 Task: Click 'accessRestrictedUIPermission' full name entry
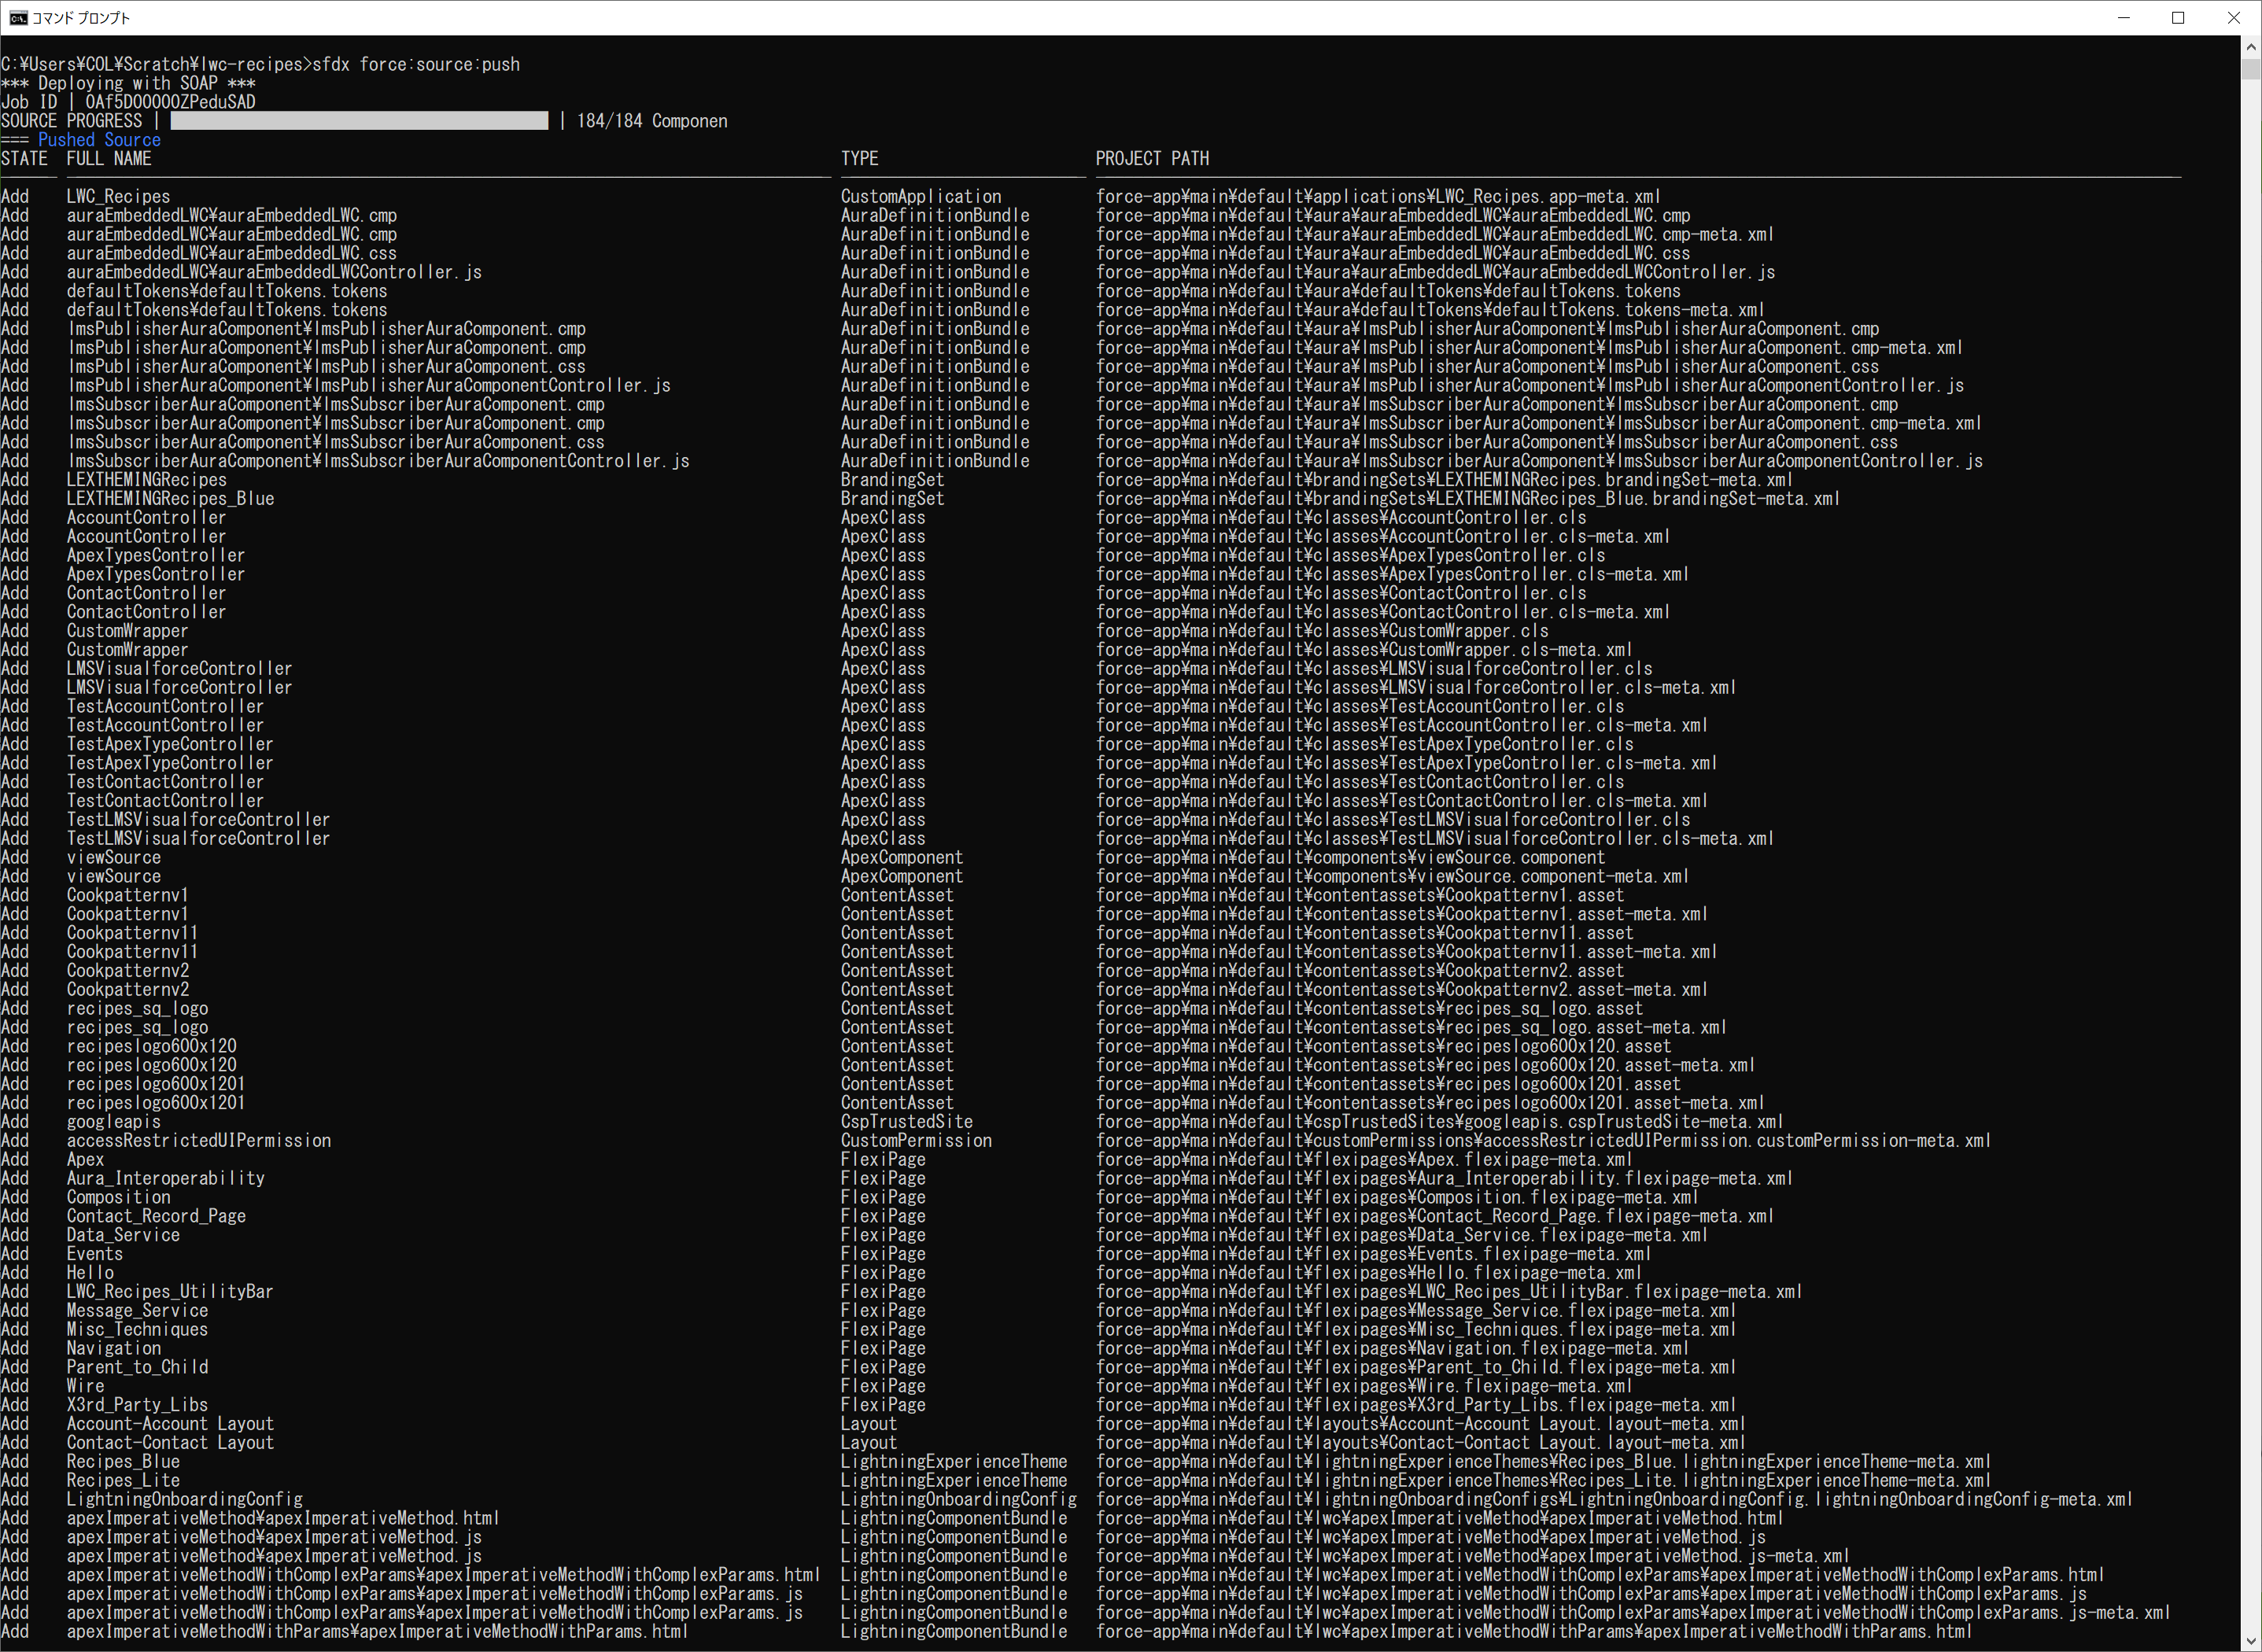(198, 1141)
